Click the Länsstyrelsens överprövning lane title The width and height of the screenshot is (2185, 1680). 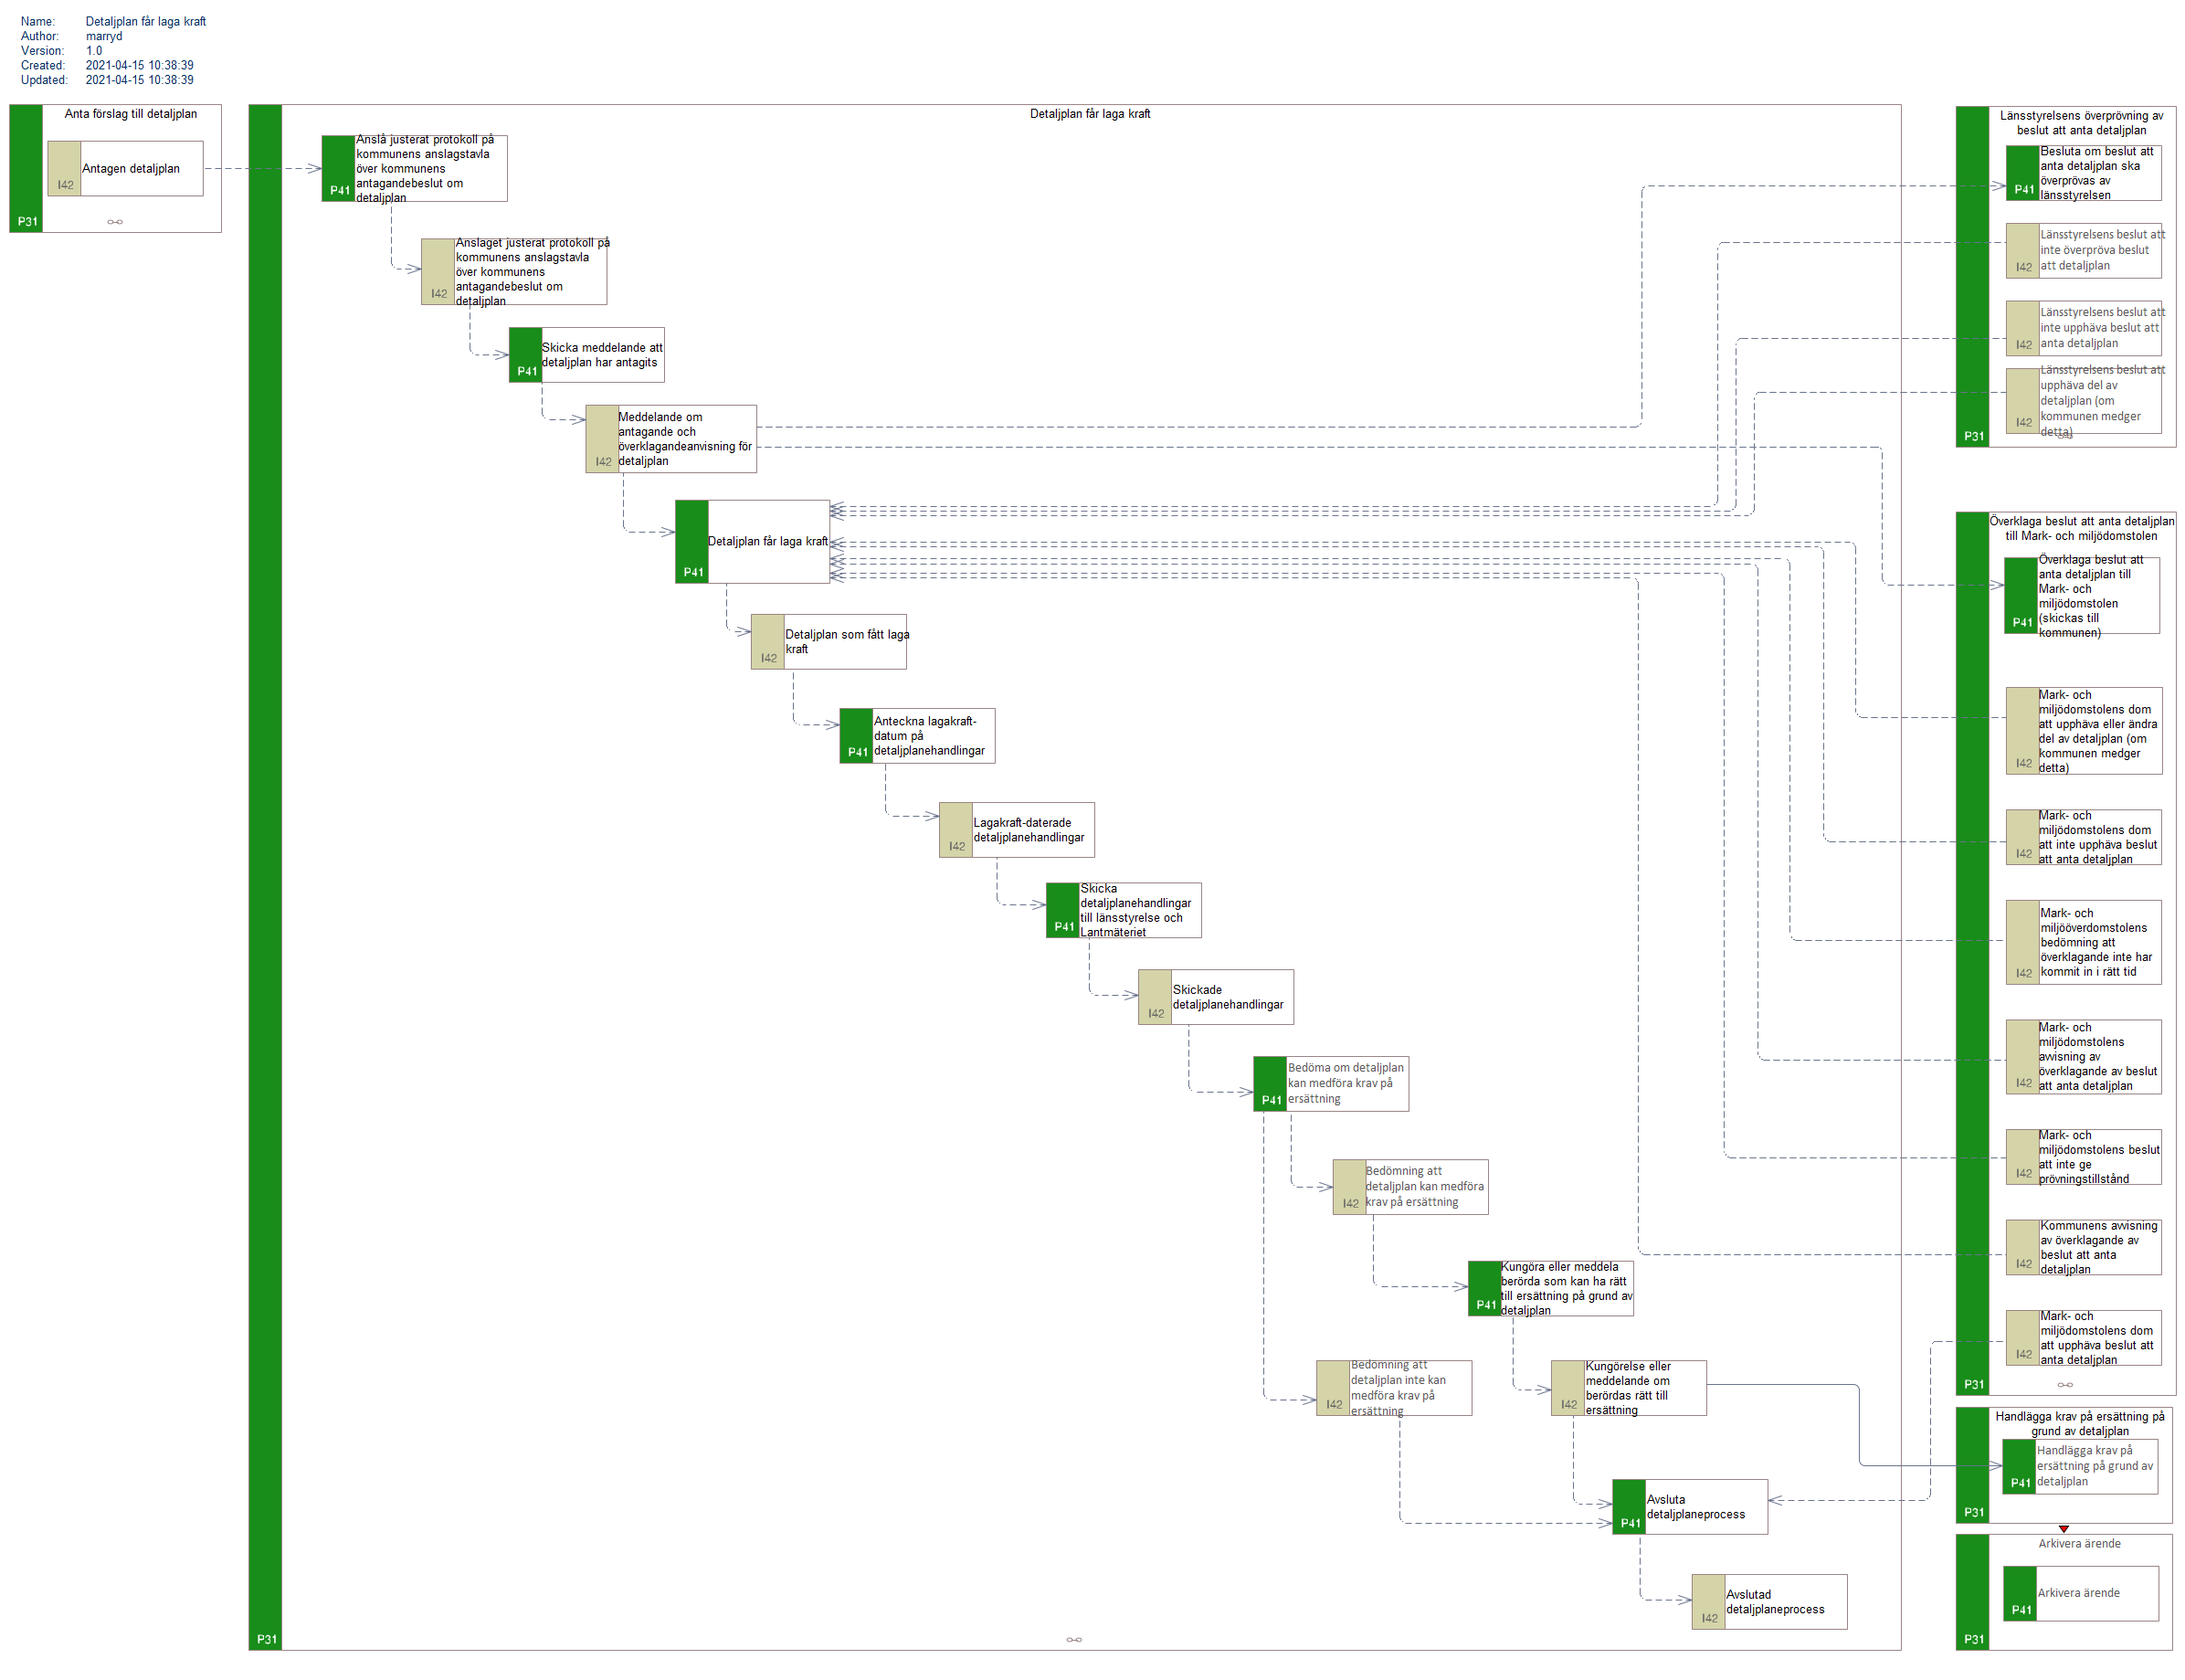tap(2080, 123)
